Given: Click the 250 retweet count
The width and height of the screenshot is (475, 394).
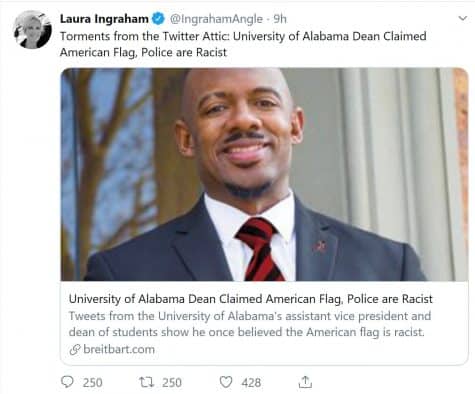Looking at the screenshot, I should coord(172,383).
